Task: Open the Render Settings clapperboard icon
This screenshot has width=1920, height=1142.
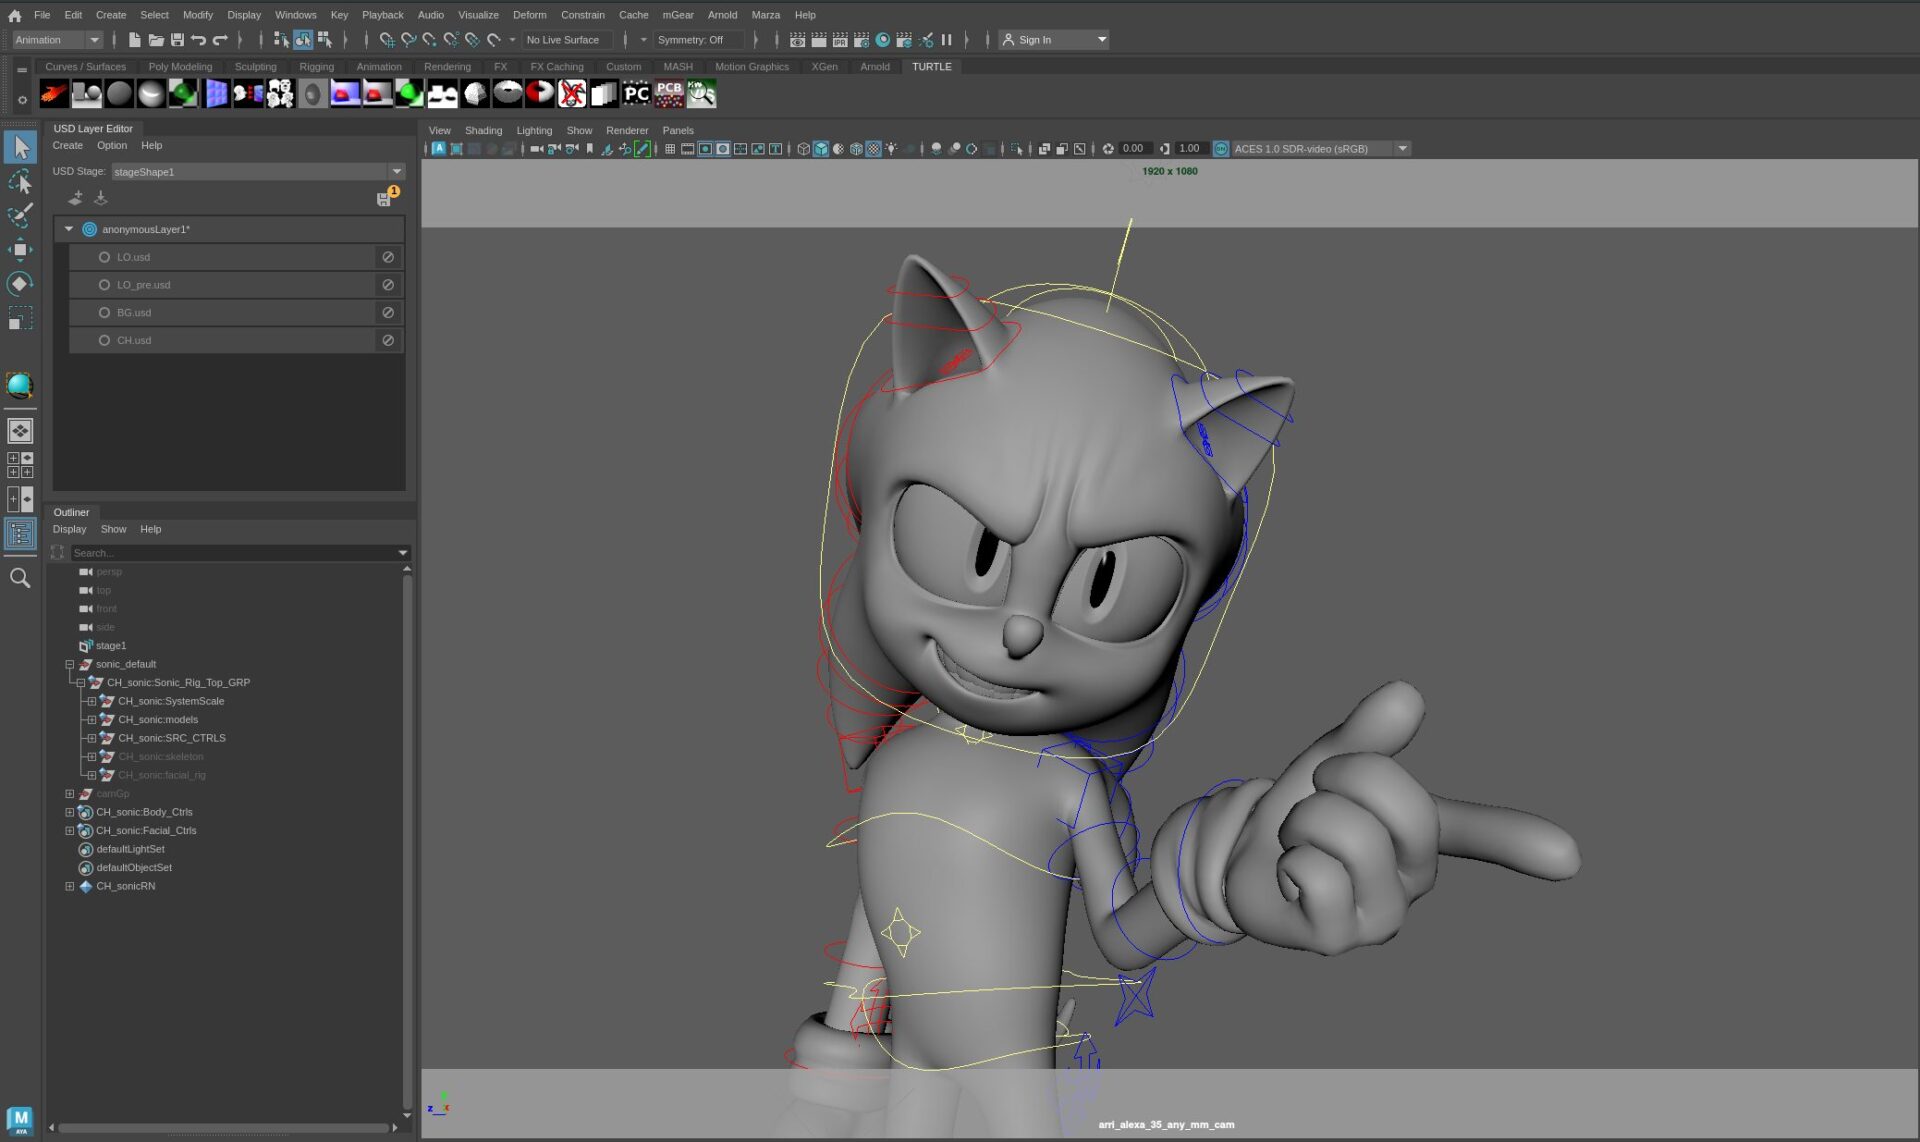Action: [x=861, y=40]
